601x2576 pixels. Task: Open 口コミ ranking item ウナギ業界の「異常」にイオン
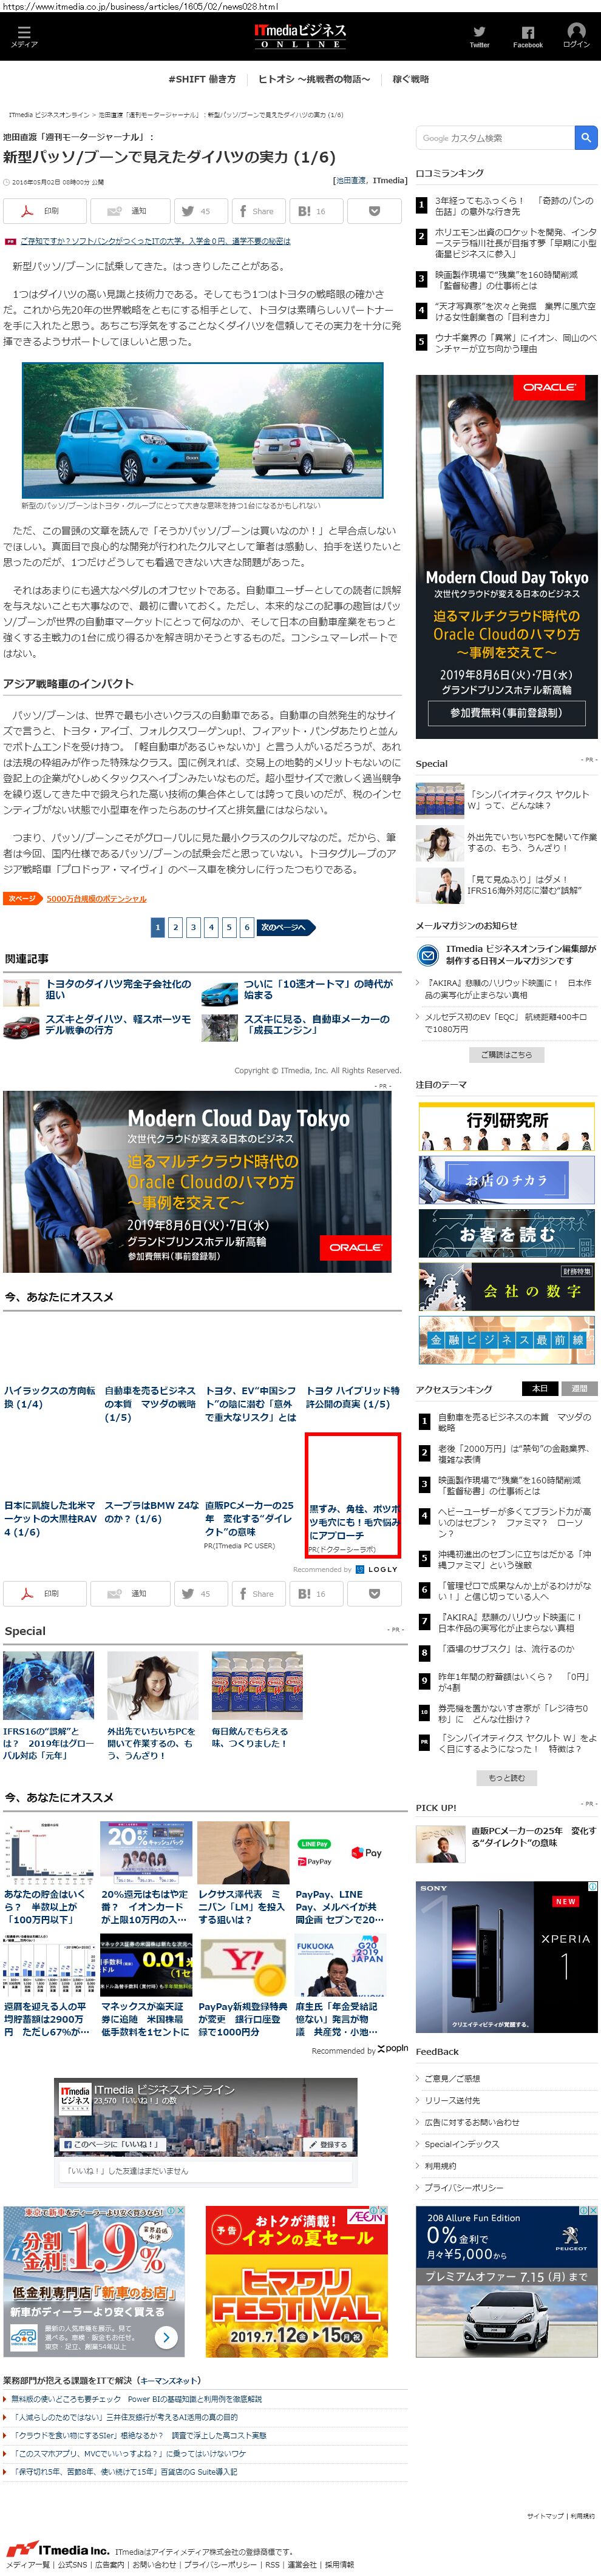(x=516, y=343)
